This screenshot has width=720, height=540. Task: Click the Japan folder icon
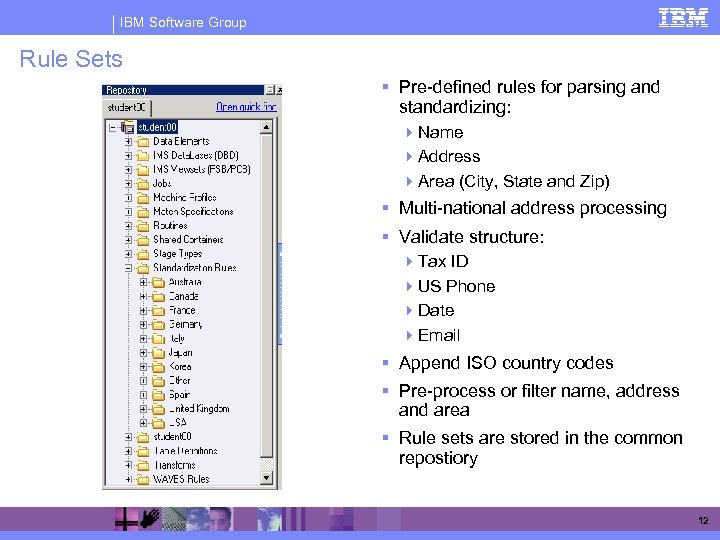[158, 353]
